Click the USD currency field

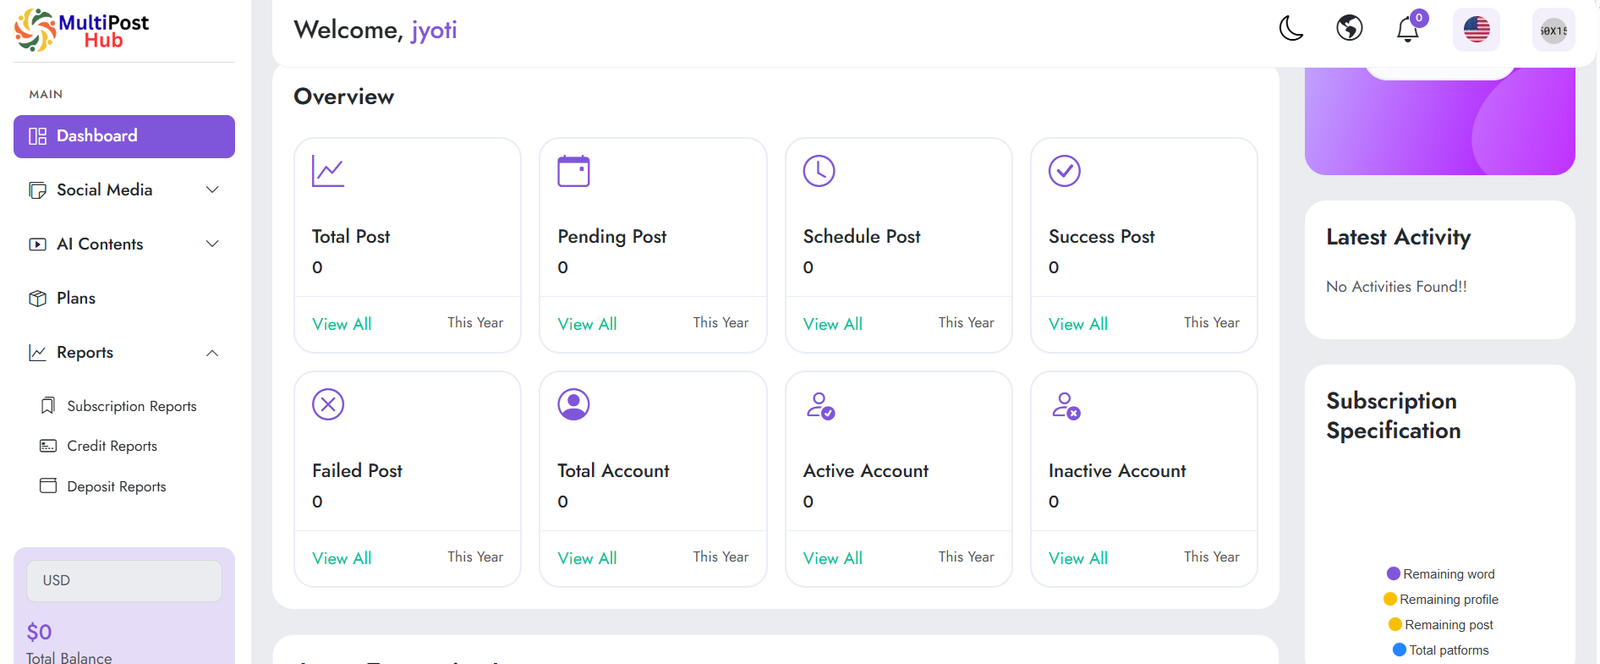pos(124,581)
